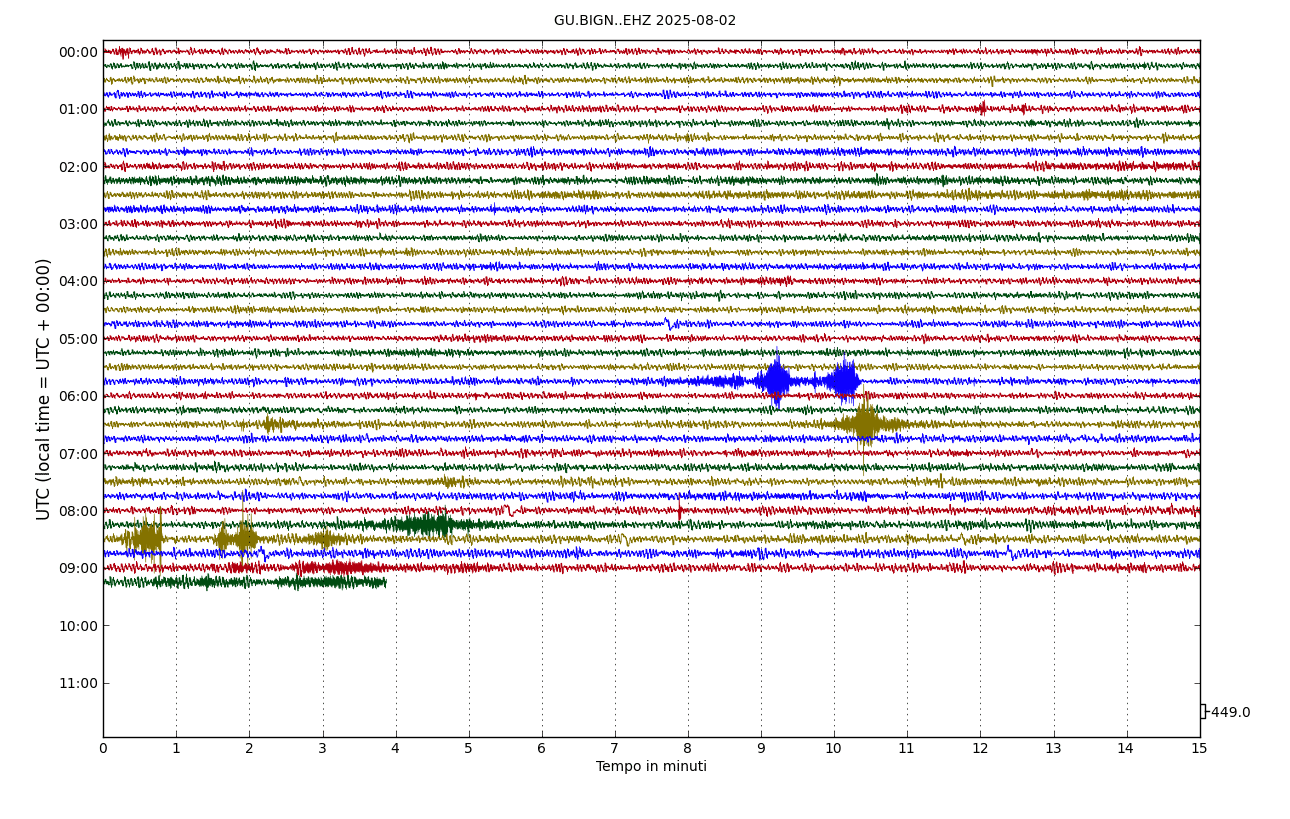Select the 10:00 time label
The image size is (1290, 819).
[78, 626]
